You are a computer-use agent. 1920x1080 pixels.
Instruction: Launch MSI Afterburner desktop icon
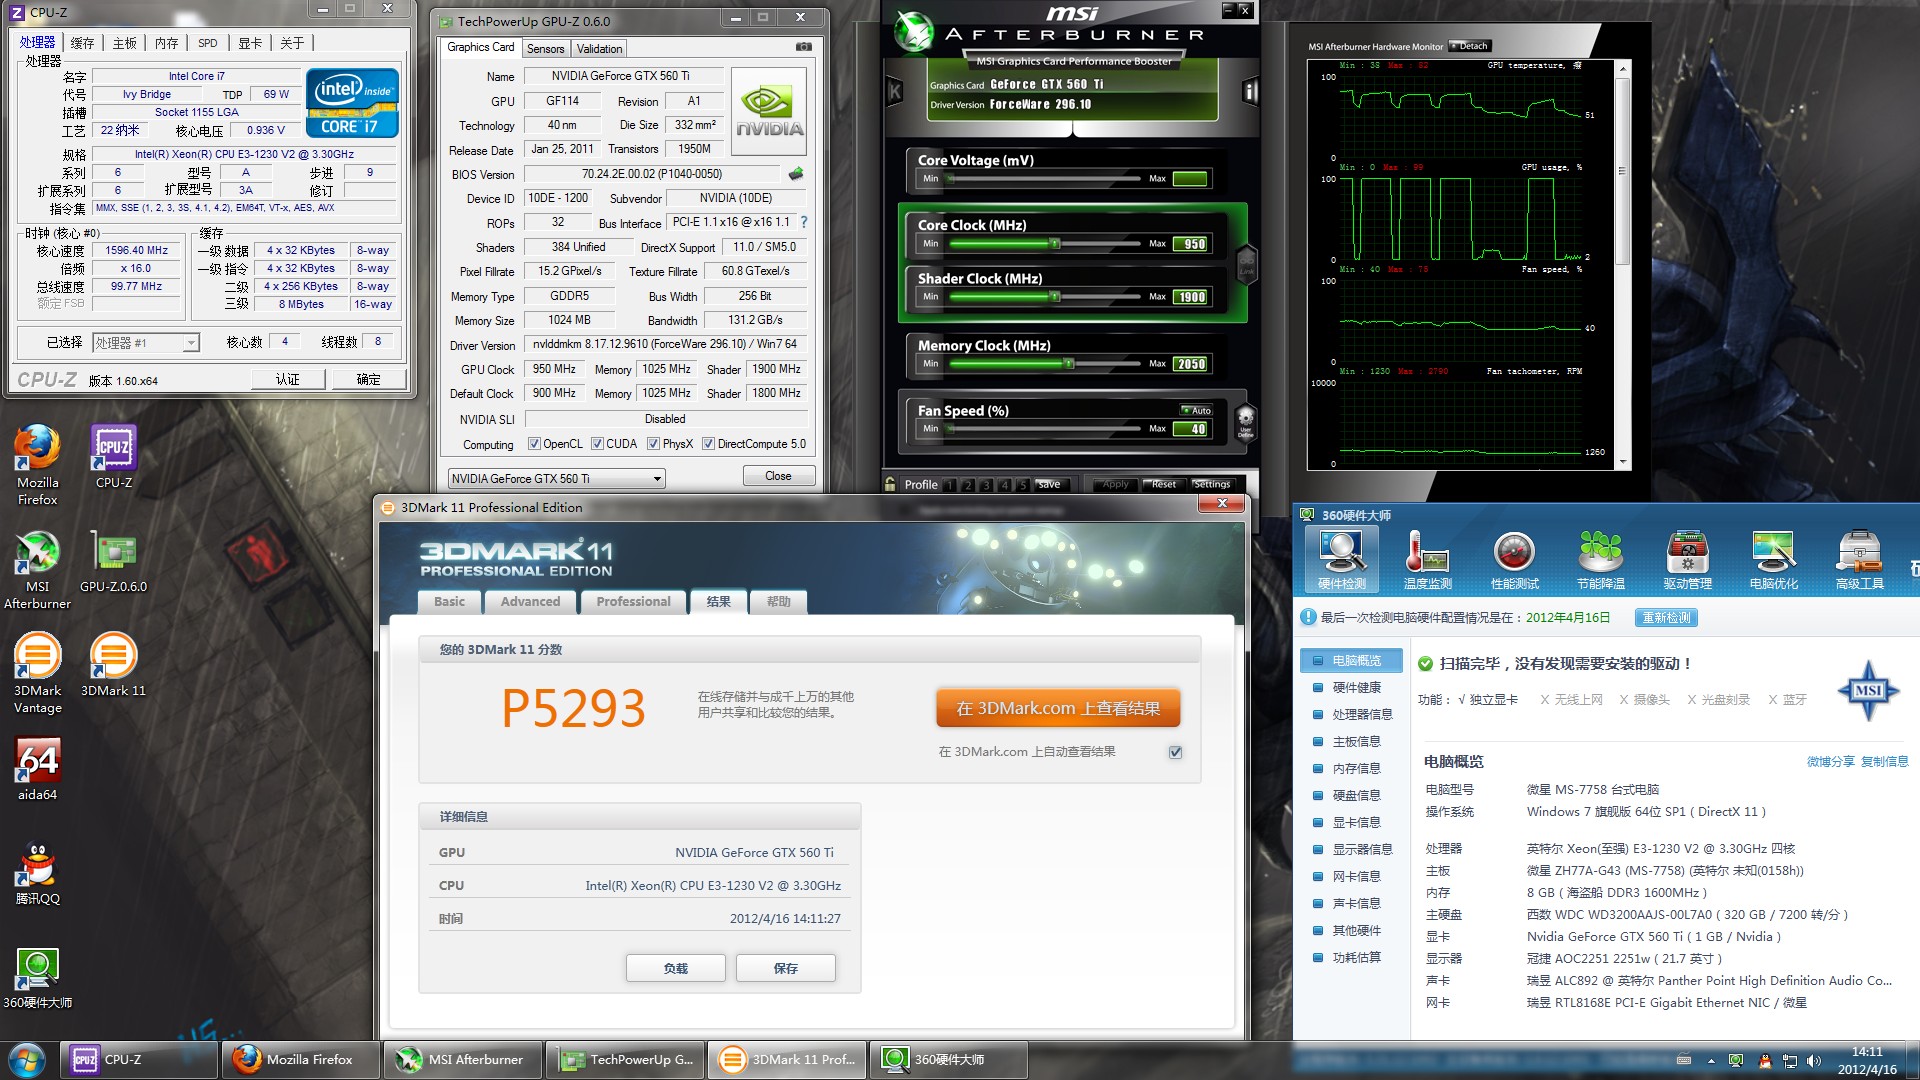tap(37, 569)
